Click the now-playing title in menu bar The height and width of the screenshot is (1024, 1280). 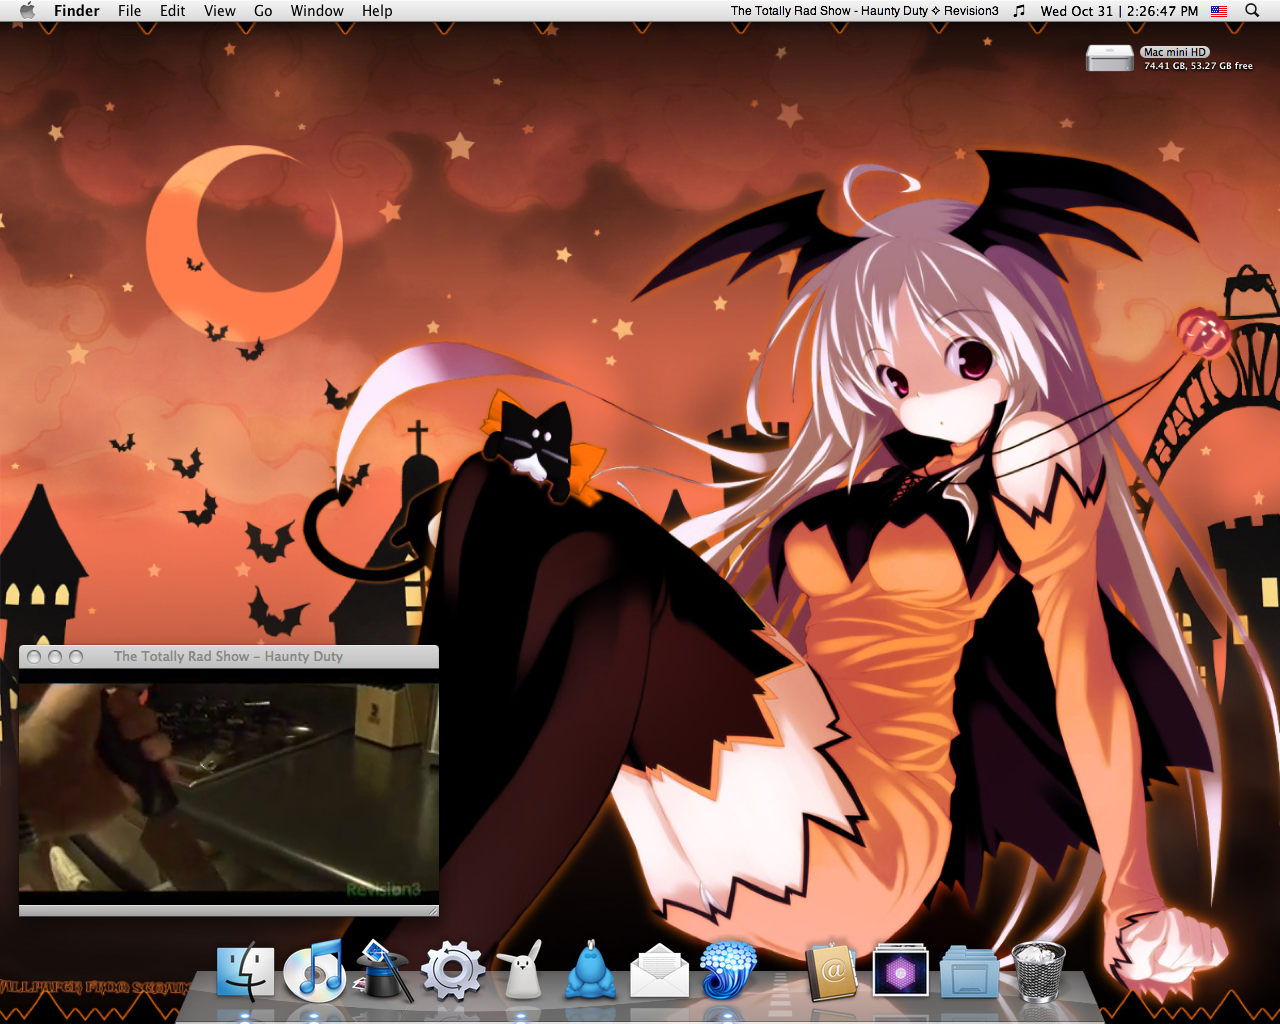pos(864,11)
